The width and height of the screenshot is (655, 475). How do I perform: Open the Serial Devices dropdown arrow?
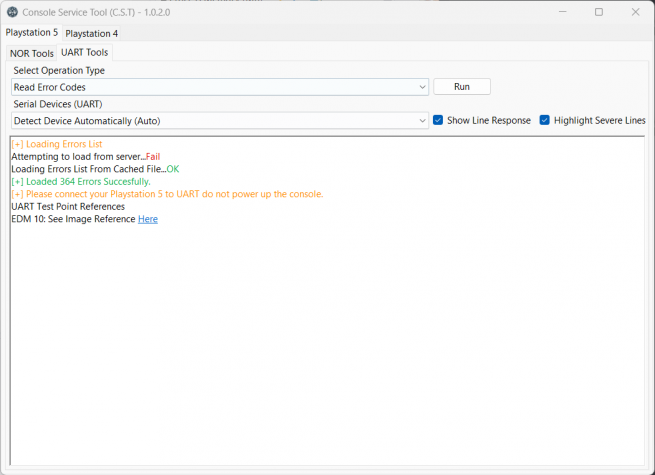tap(423, 121)
